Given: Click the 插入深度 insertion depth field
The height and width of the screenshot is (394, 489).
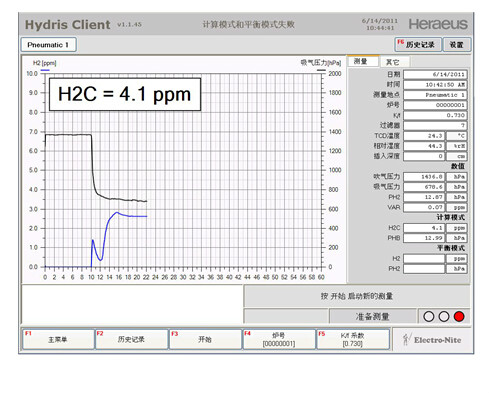Looking at the screenshot, I should coord(424,156).
